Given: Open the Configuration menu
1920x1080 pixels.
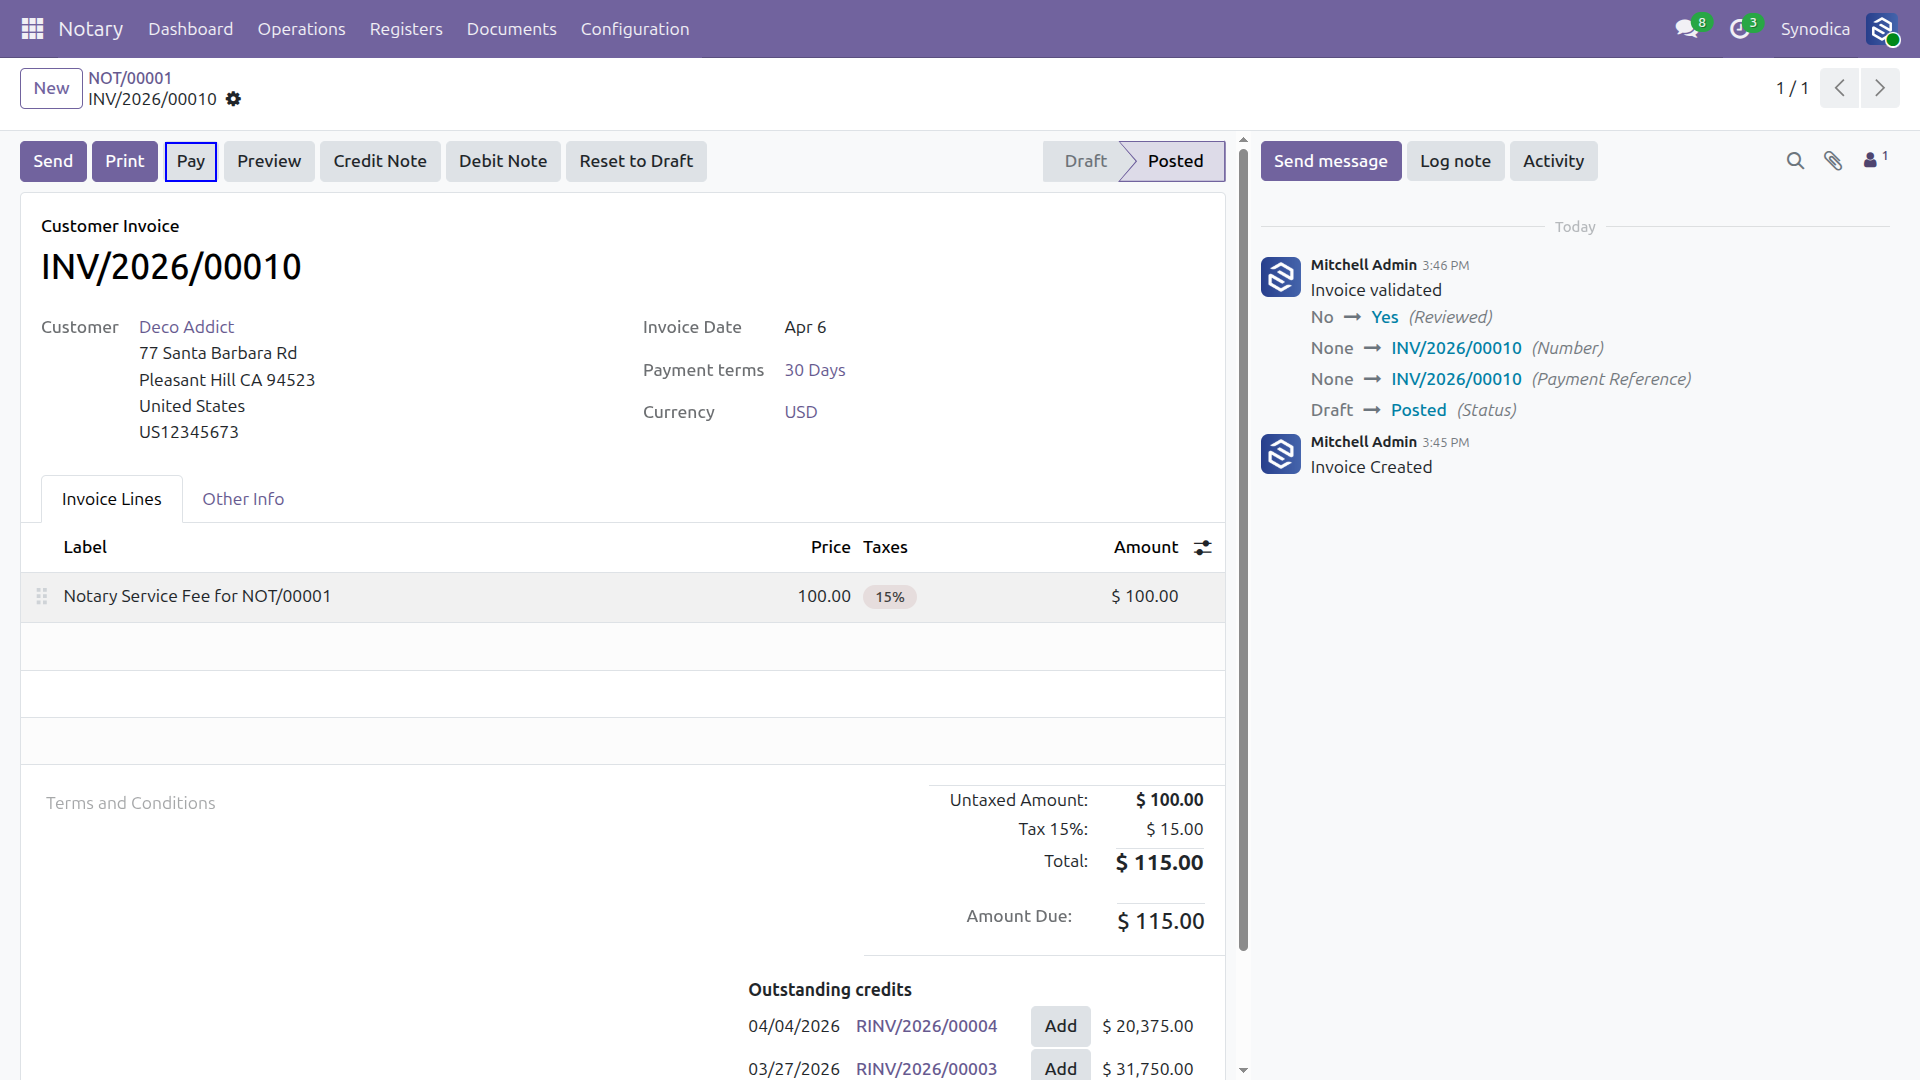Looking at the screenshot, I should point(635,29).
